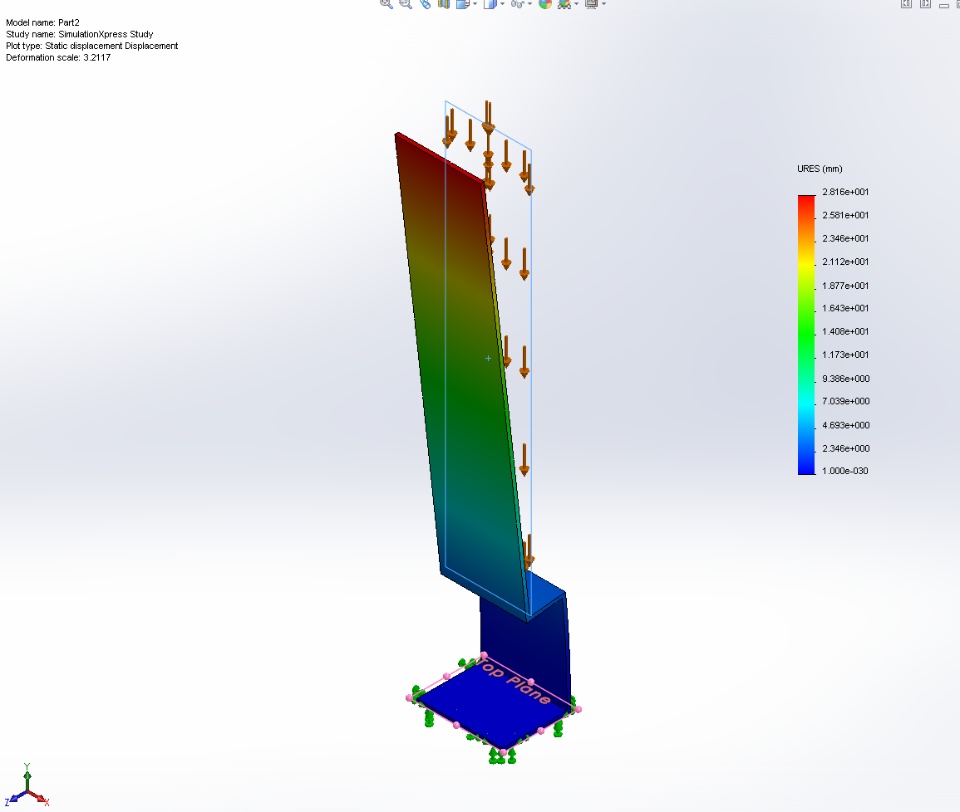Minimize the document window

coord(944,6)
